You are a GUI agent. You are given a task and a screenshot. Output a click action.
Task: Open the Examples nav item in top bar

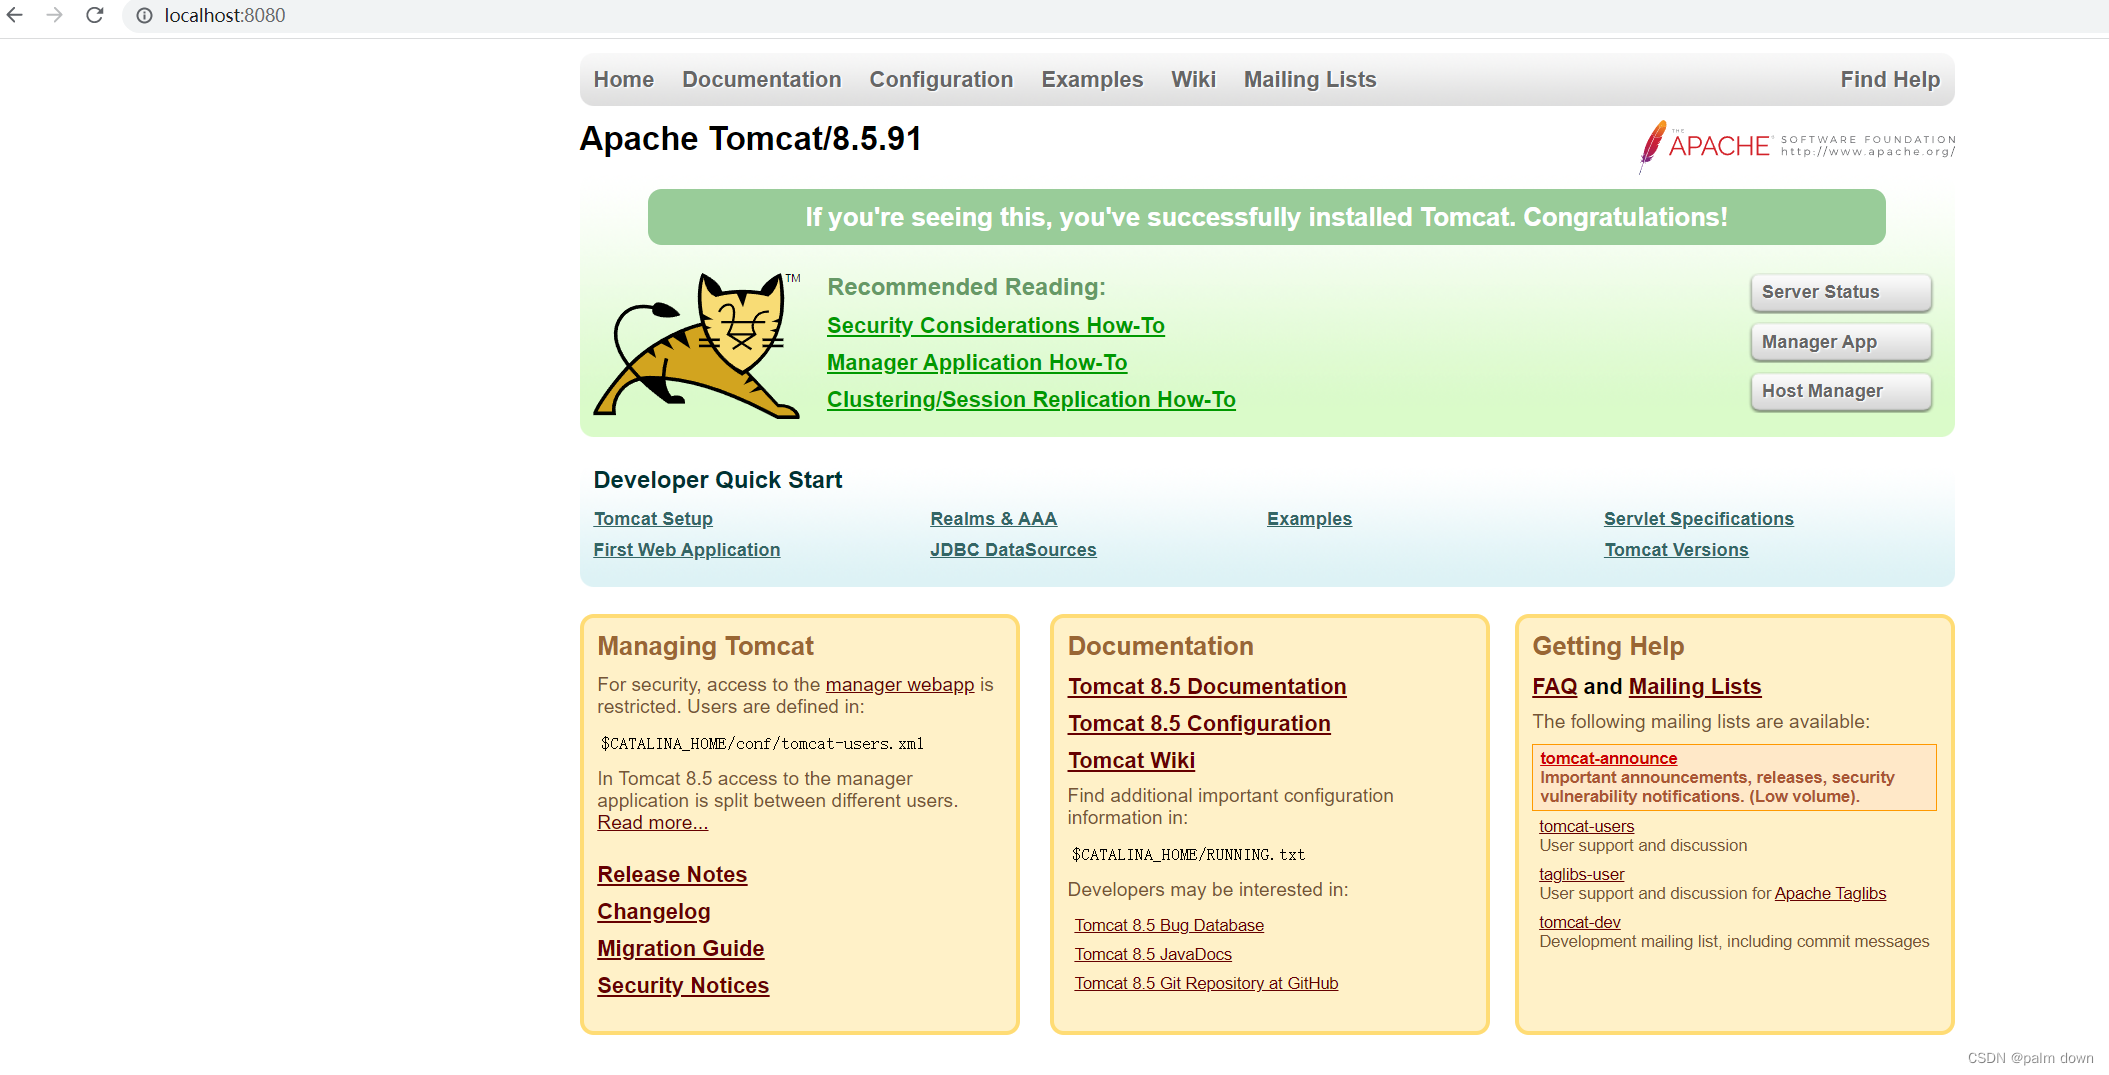(x=1092, y=80)
